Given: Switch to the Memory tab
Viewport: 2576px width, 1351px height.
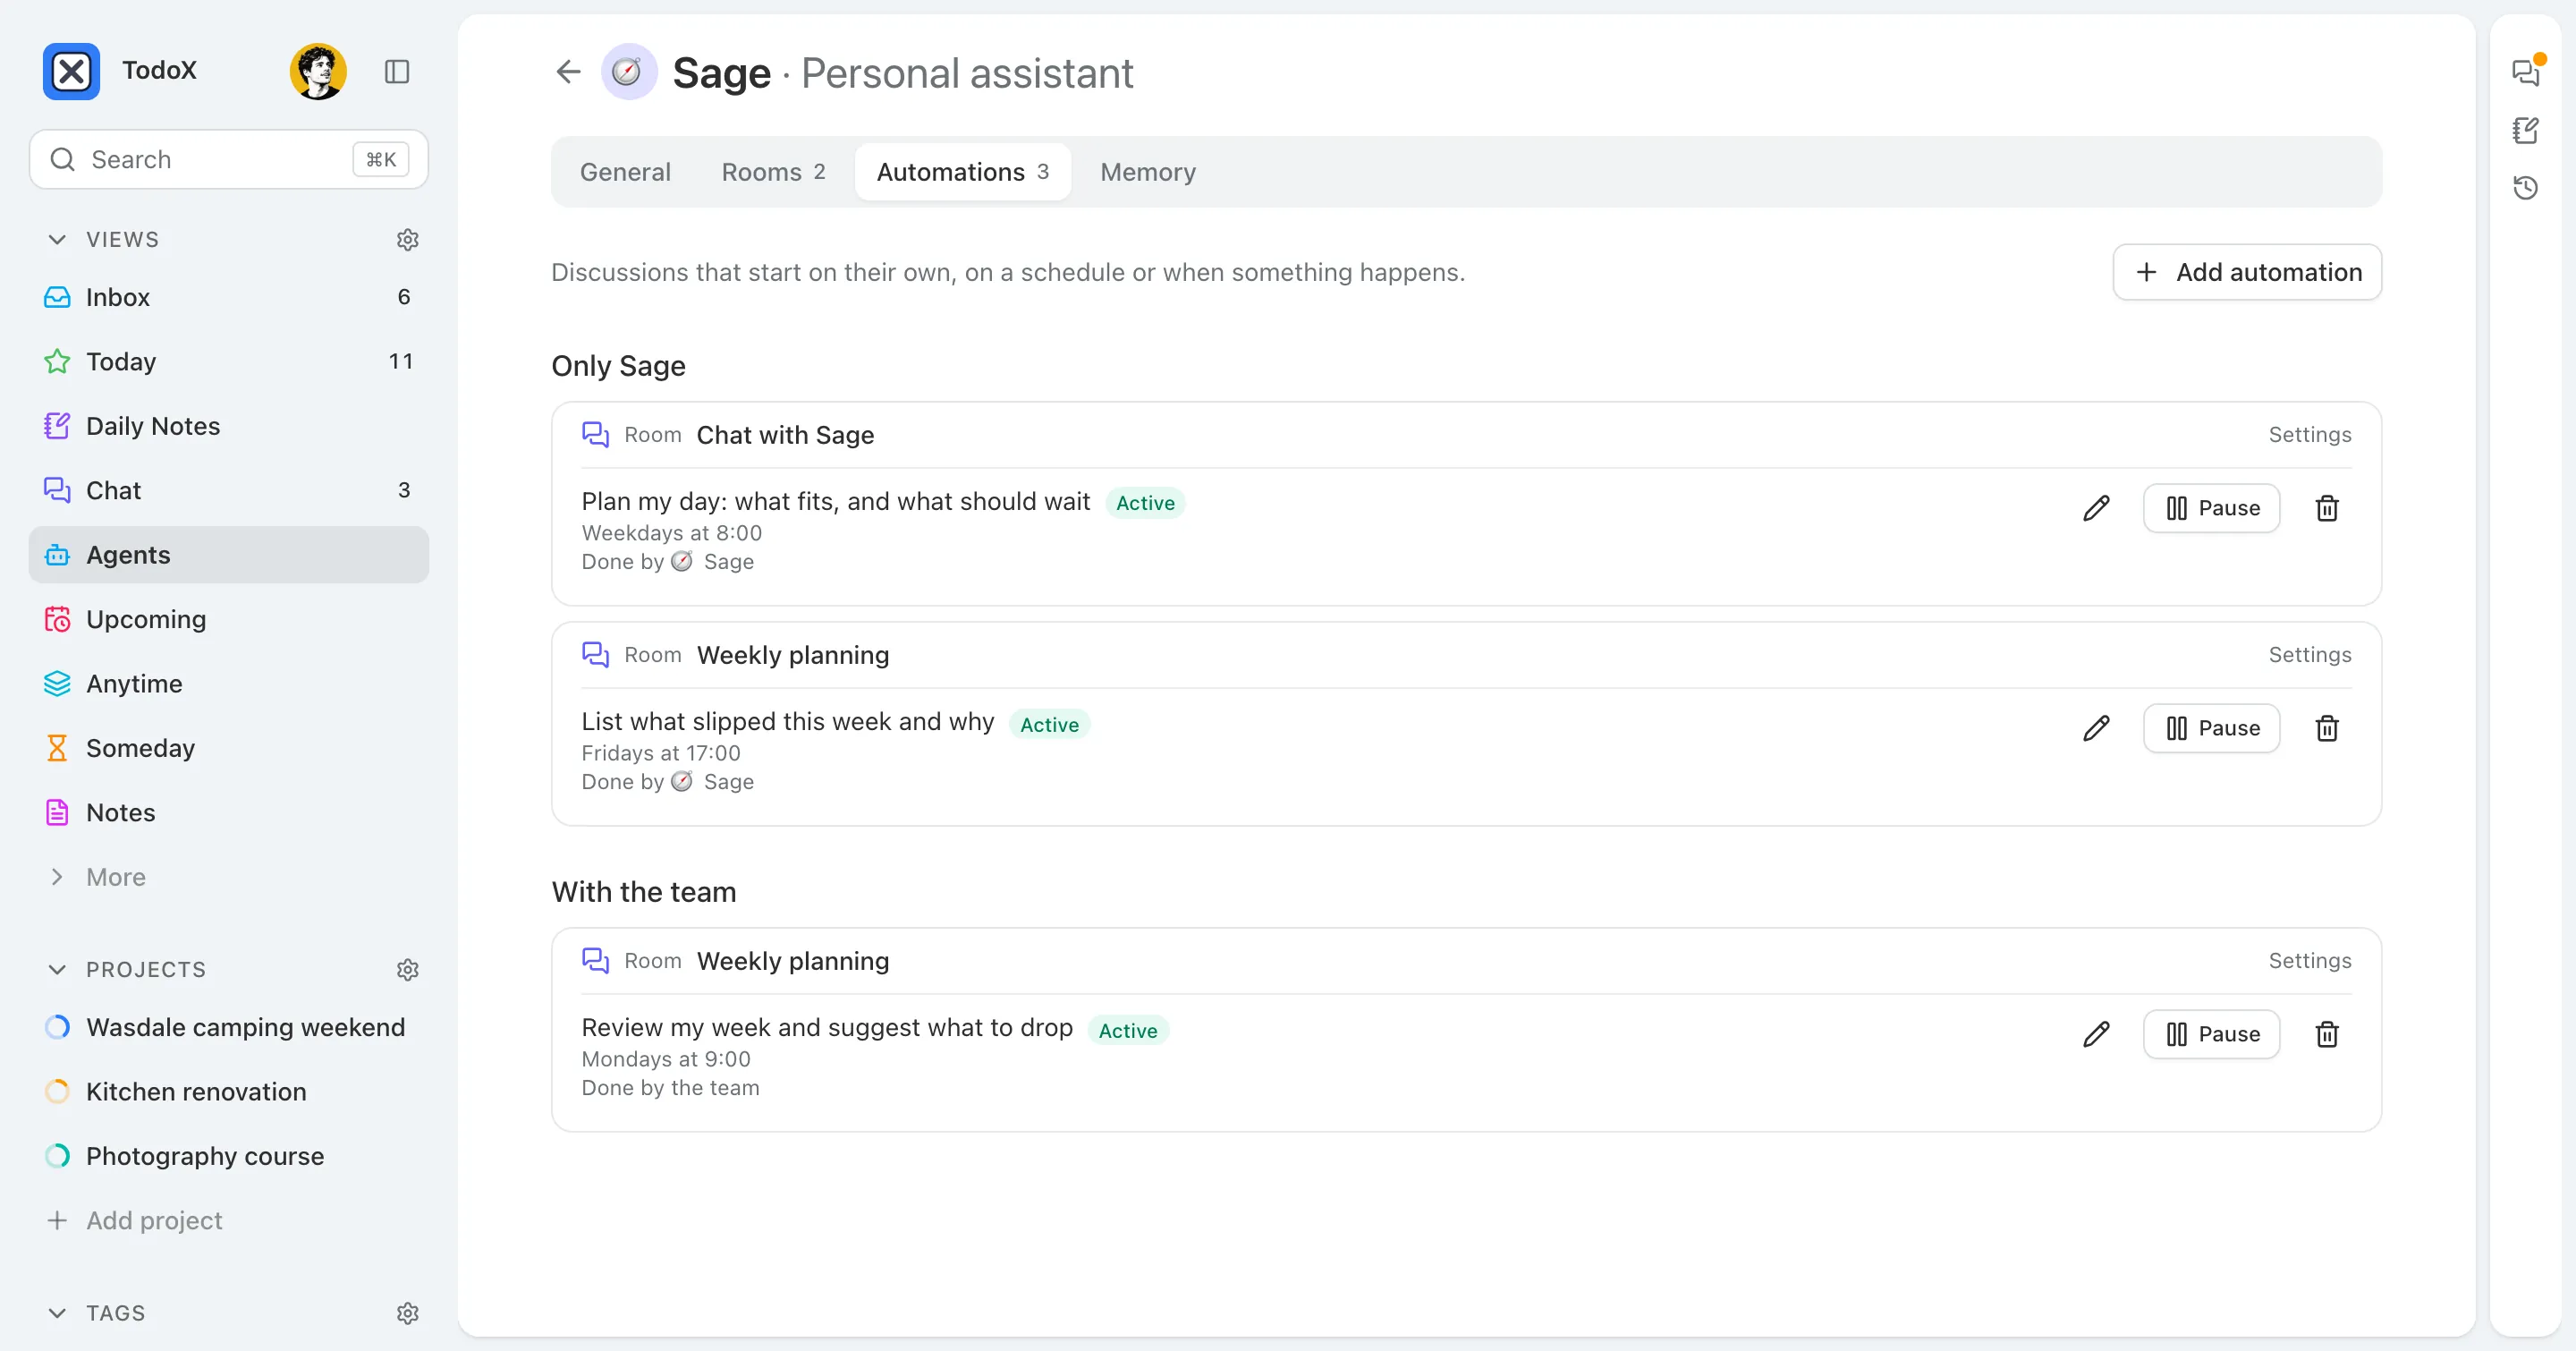Looking at the screenshot, I should [1147, 172].
